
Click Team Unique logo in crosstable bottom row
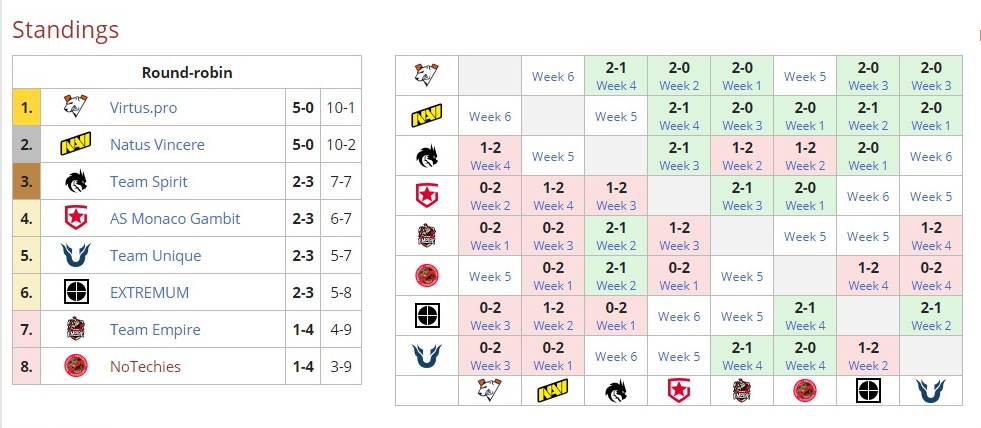931,391
